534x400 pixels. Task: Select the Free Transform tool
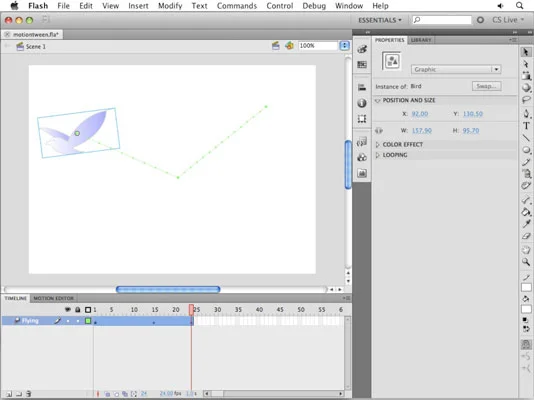tap(526, 75)
